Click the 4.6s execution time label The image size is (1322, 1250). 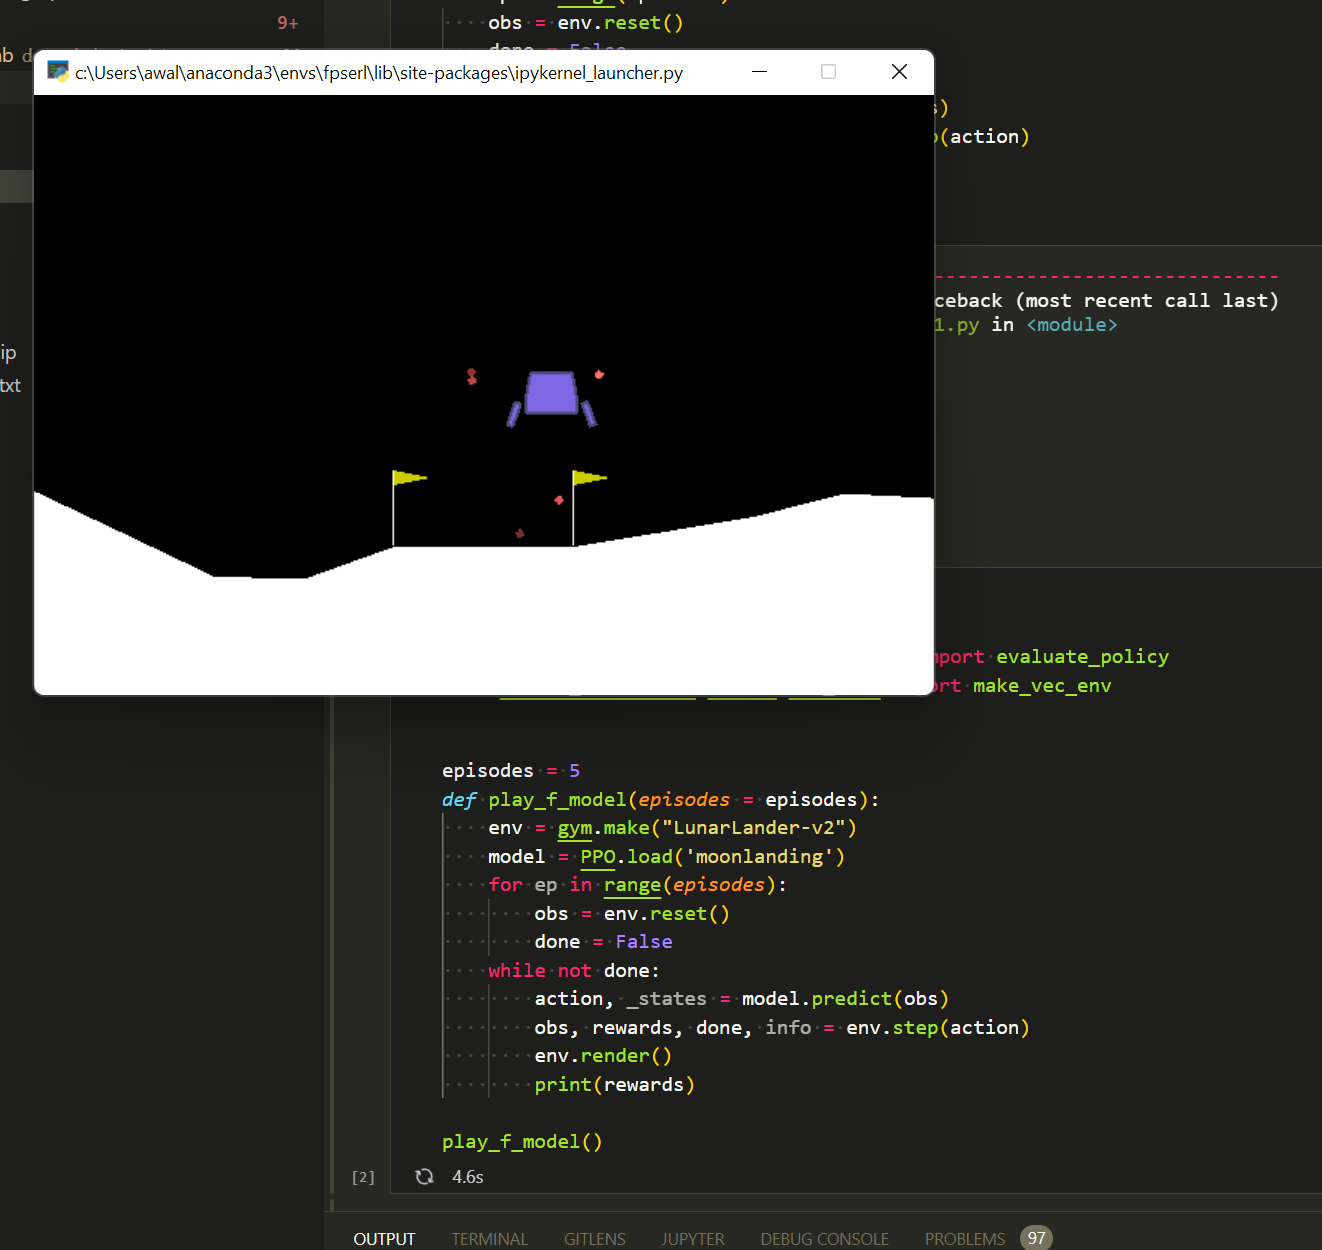(467, 1177)
